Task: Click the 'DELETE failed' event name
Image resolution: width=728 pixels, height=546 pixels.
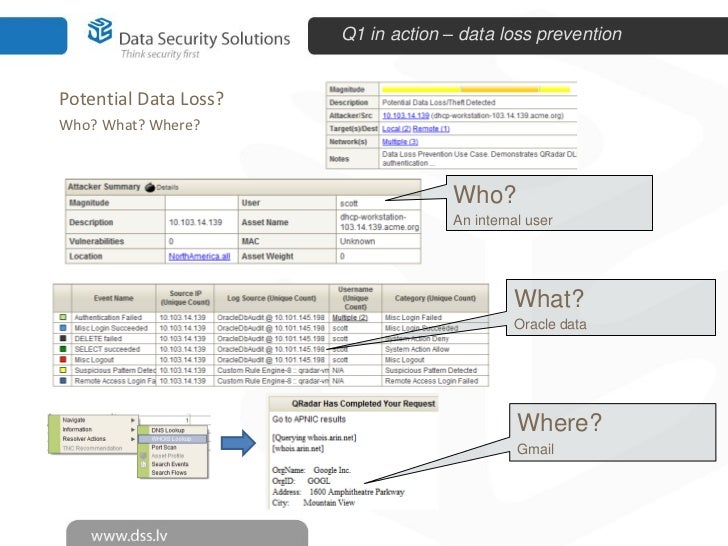Action: (98, 338)
